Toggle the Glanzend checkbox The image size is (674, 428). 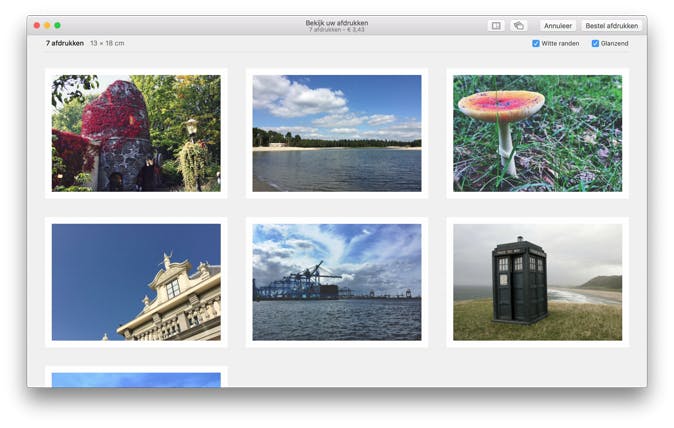tap(595, 43)
